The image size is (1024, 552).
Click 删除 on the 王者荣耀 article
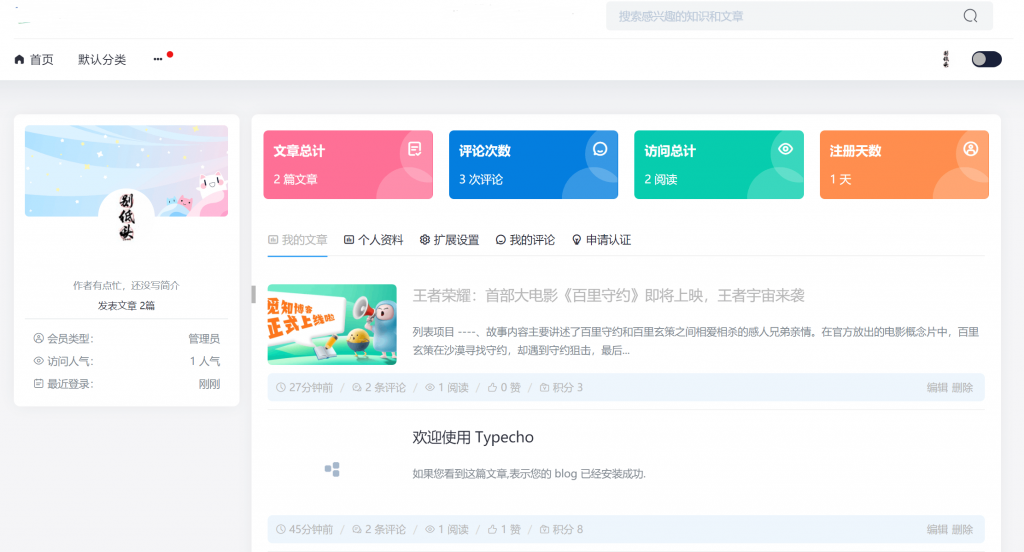click(962, 387)
